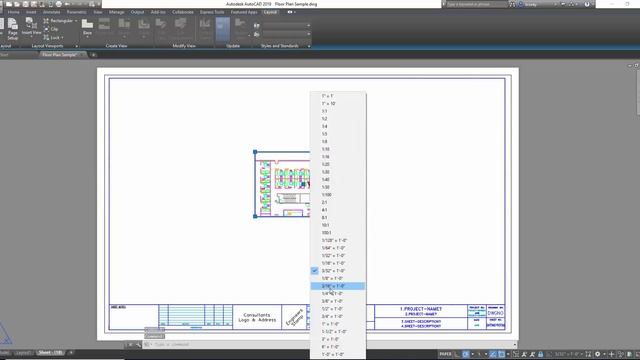Click the workspace switching gear icon
Screen dimensions: 640x360
click(x=598, y=354)
